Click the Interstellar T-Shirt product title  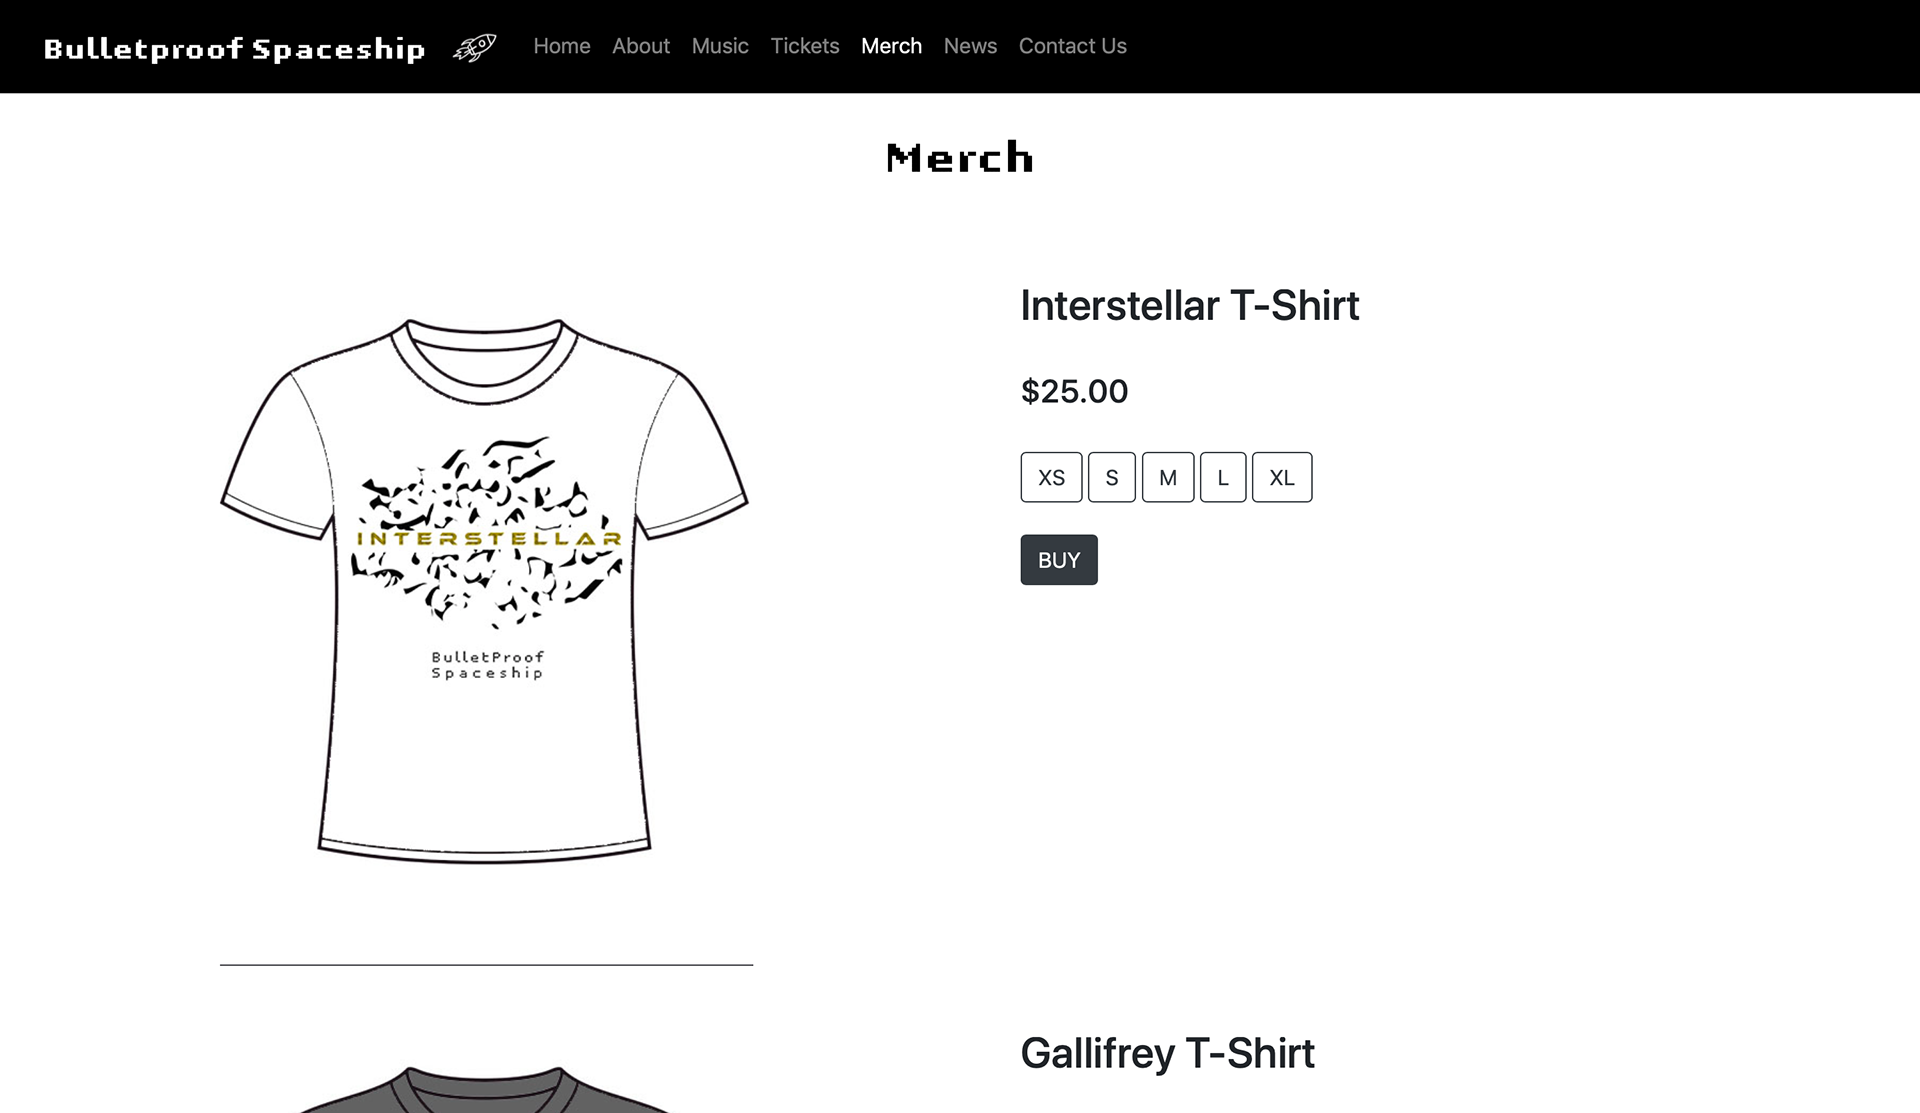tap(1189, 306)
